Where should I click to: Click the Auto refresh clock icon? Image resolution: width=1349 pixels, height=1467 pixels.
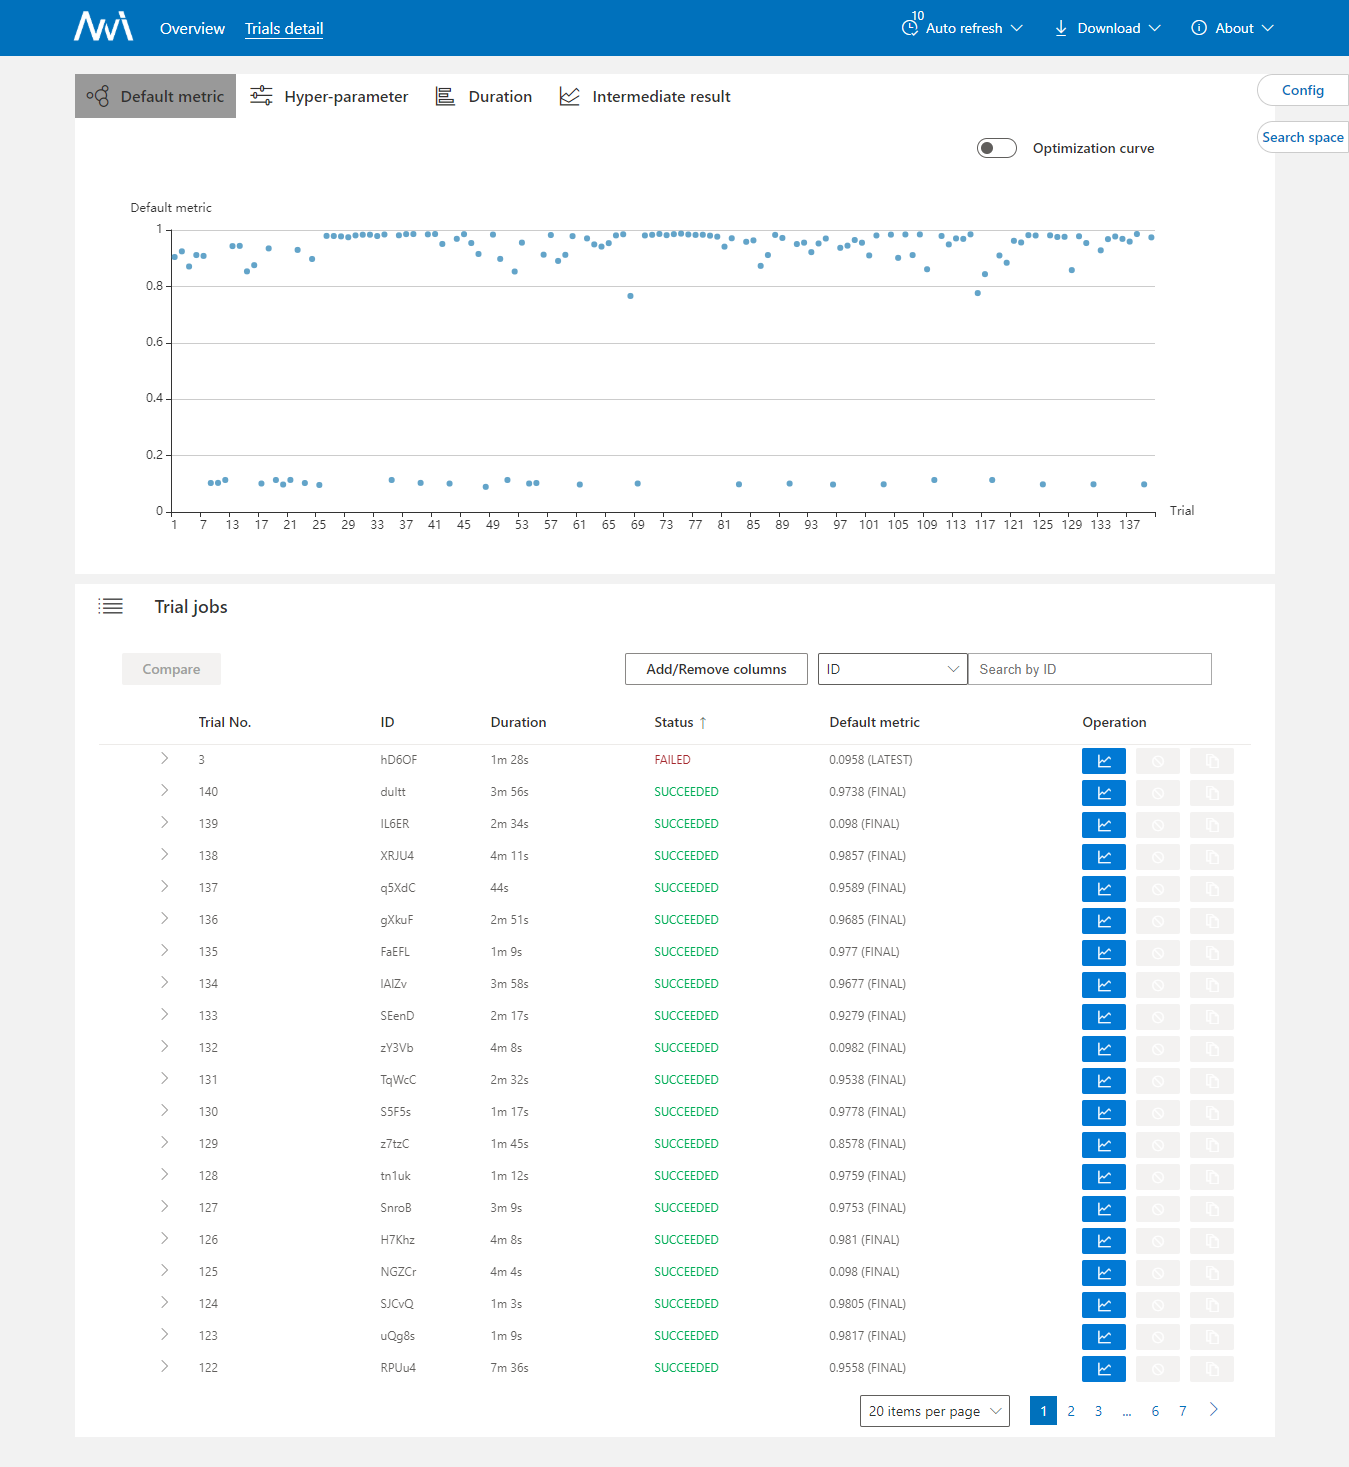909,27
